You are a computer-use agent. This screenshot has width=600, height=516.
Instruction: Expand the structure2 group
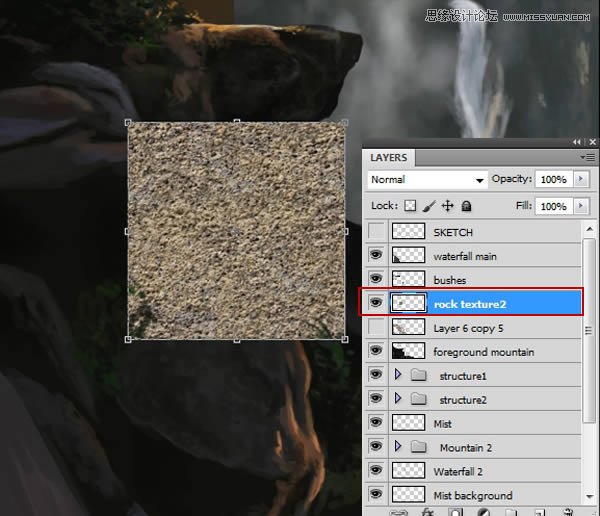398,398
